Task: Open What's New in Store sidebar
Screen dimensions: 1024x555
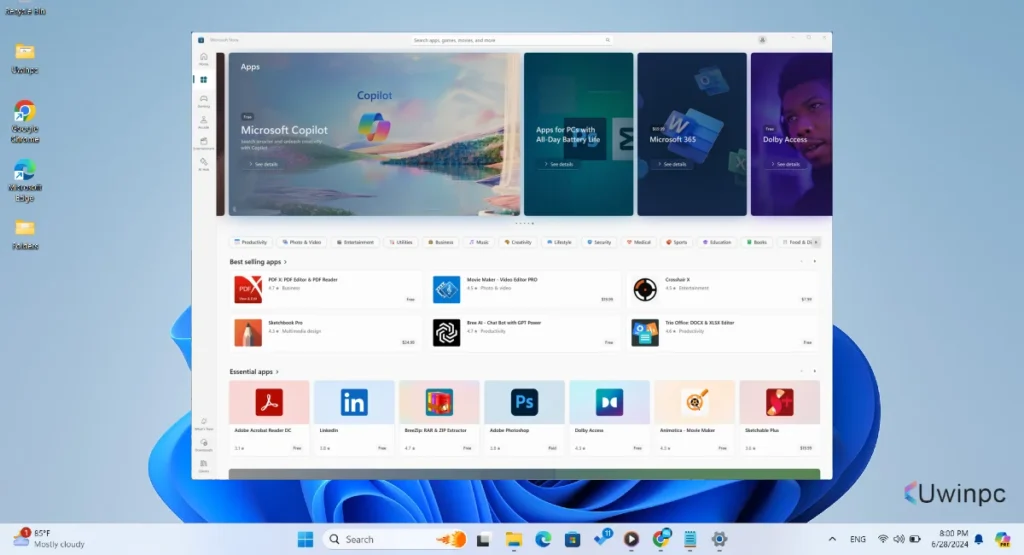Action: (204, 424)
